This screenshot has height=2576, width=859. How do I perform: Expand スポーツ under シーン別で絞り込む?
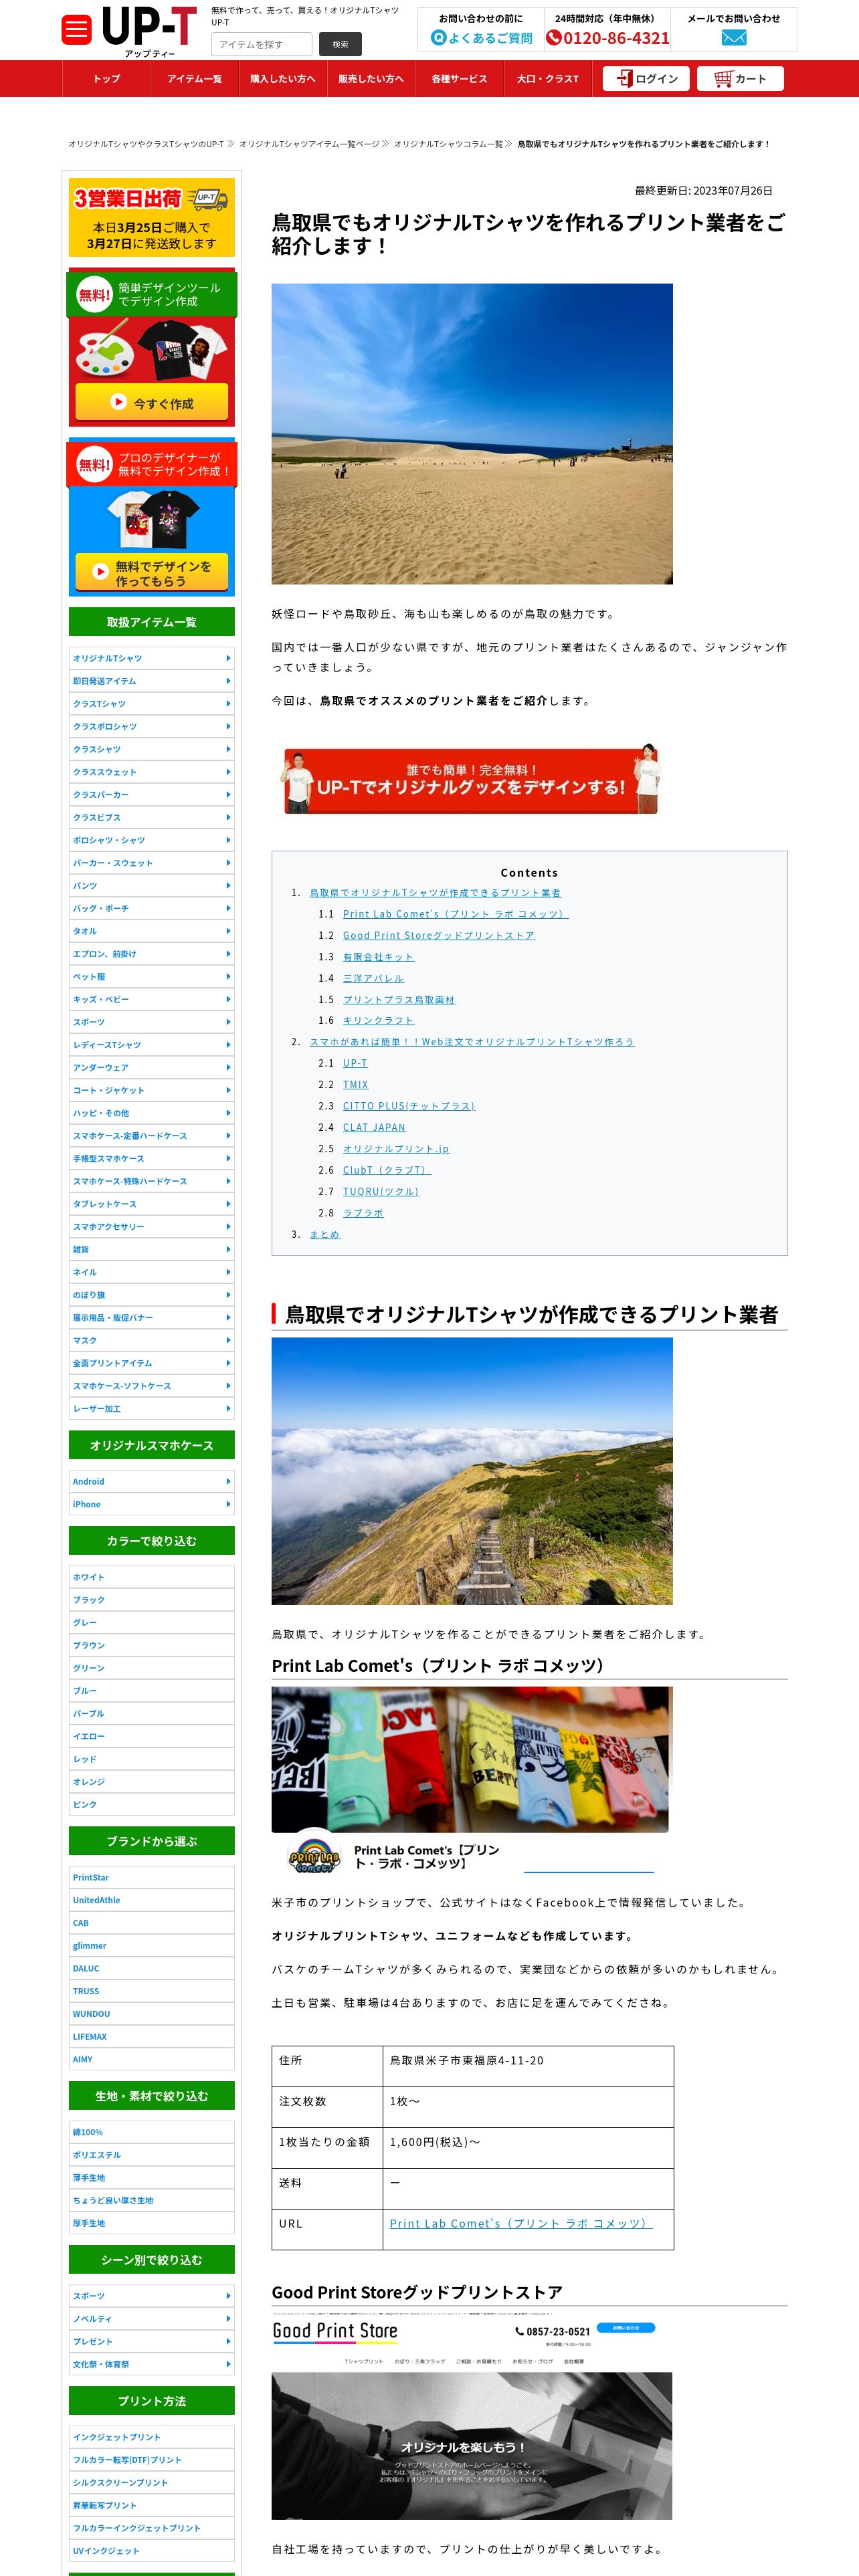click(152, 2296)
